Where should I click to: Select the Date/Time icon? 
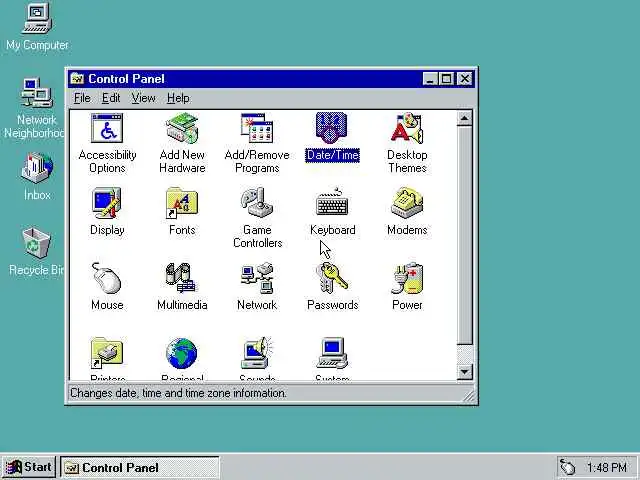click(x=332, y=129)
